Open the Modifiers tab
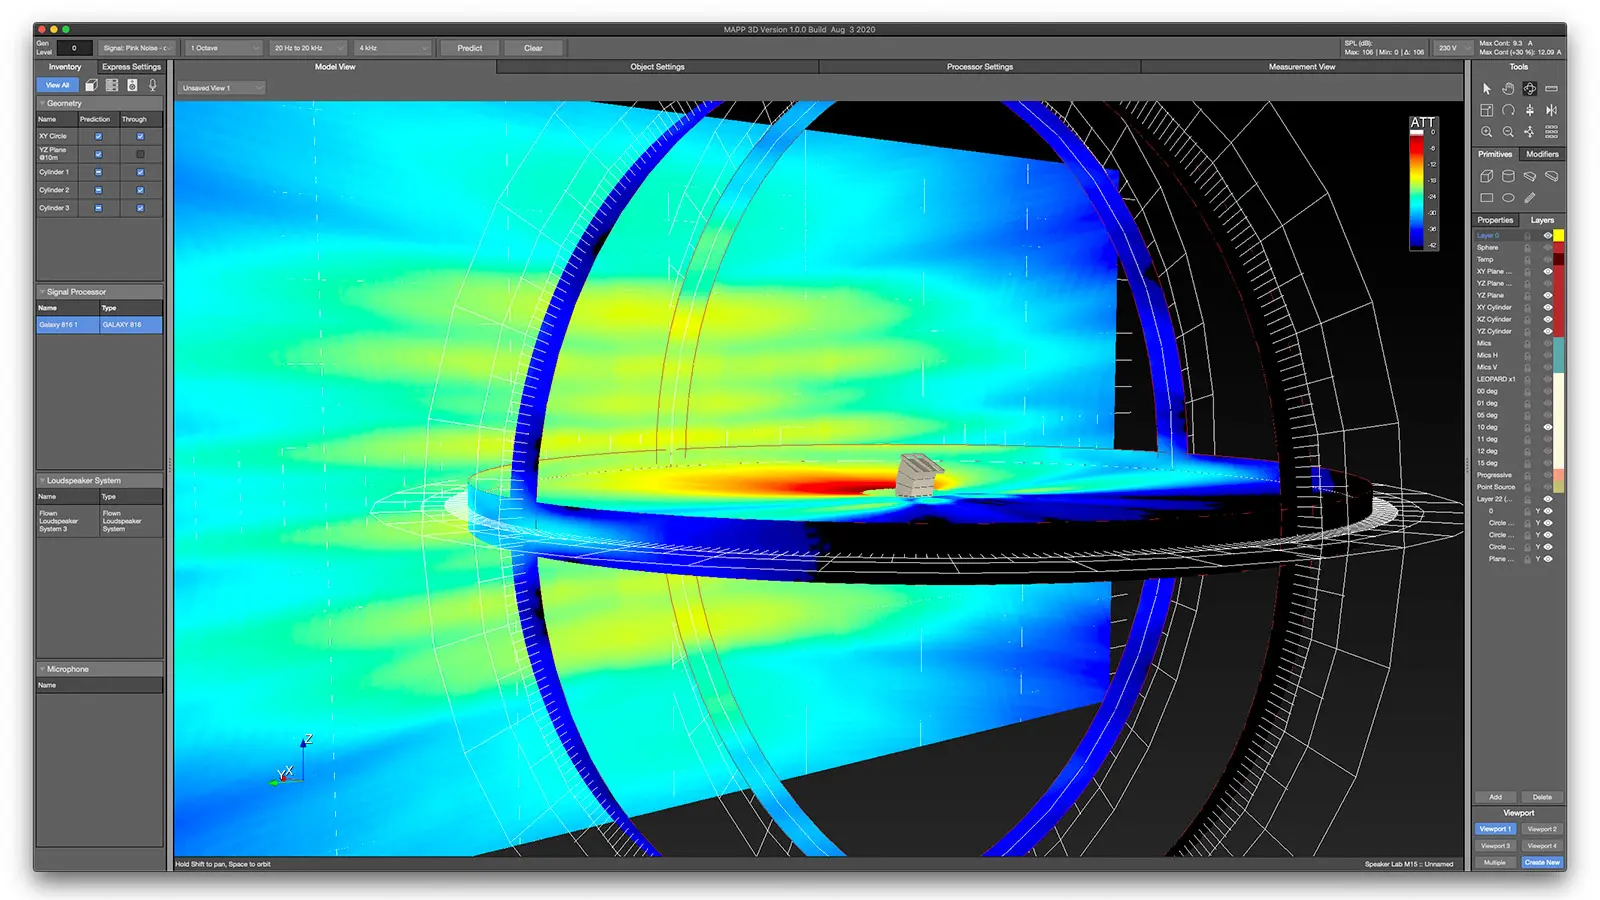This screenshot has height=900, width=1600. (1542, 154)
